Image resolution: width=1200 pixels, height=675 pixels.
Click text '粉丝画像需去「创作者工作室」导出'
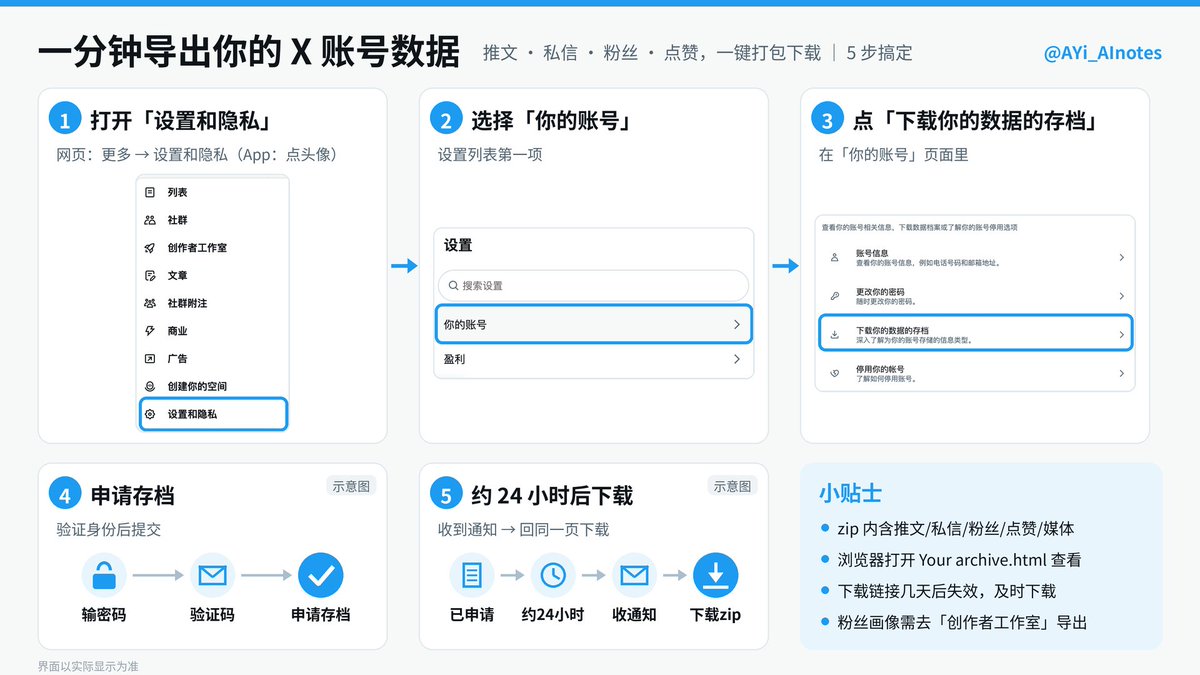962,622
